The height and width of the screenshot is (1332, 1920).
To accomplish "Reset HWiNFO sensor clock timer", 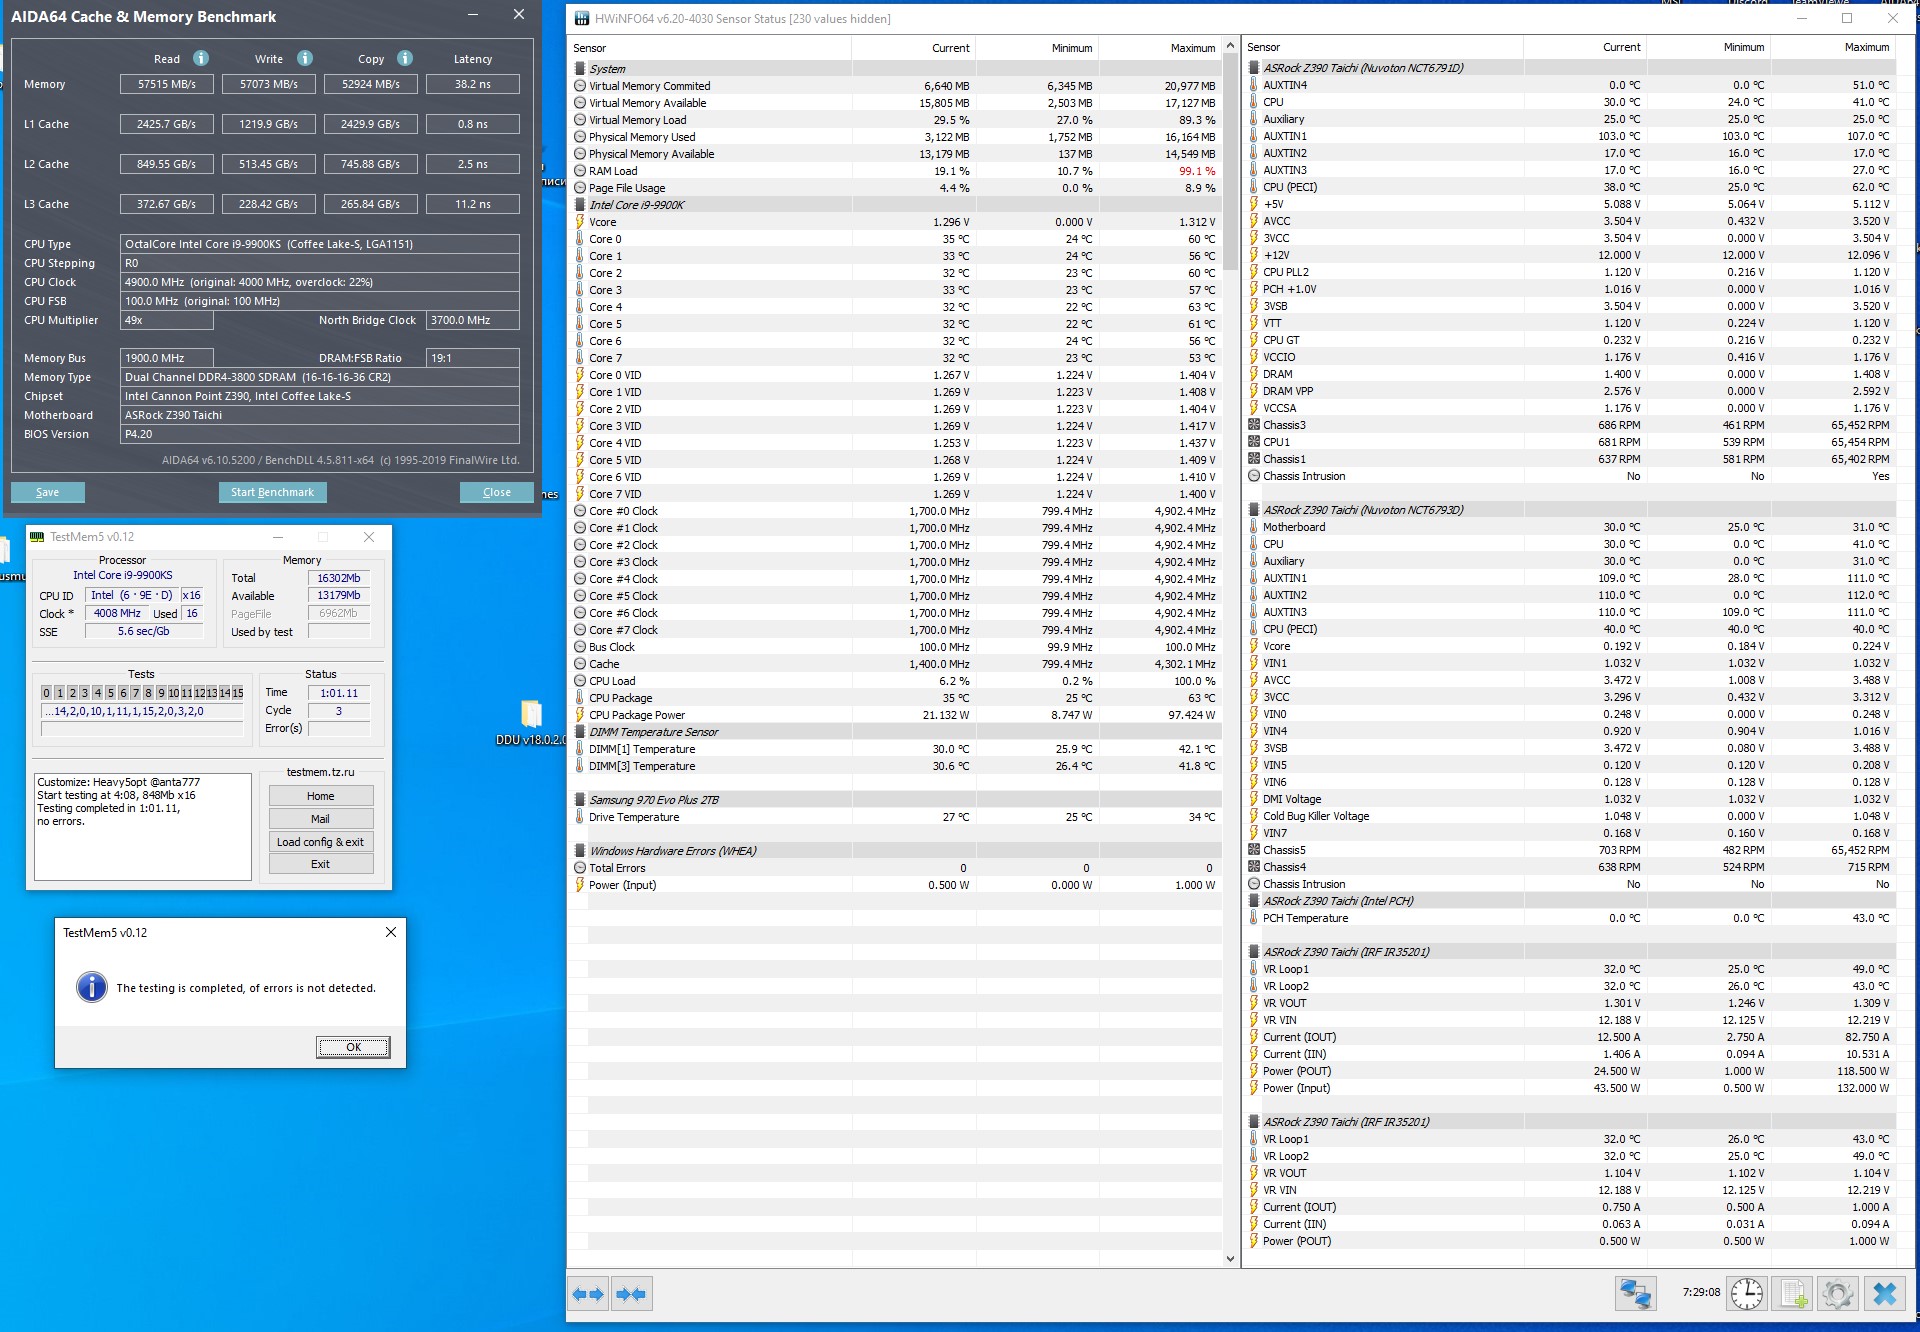I will click(x=1747, y=1293).
